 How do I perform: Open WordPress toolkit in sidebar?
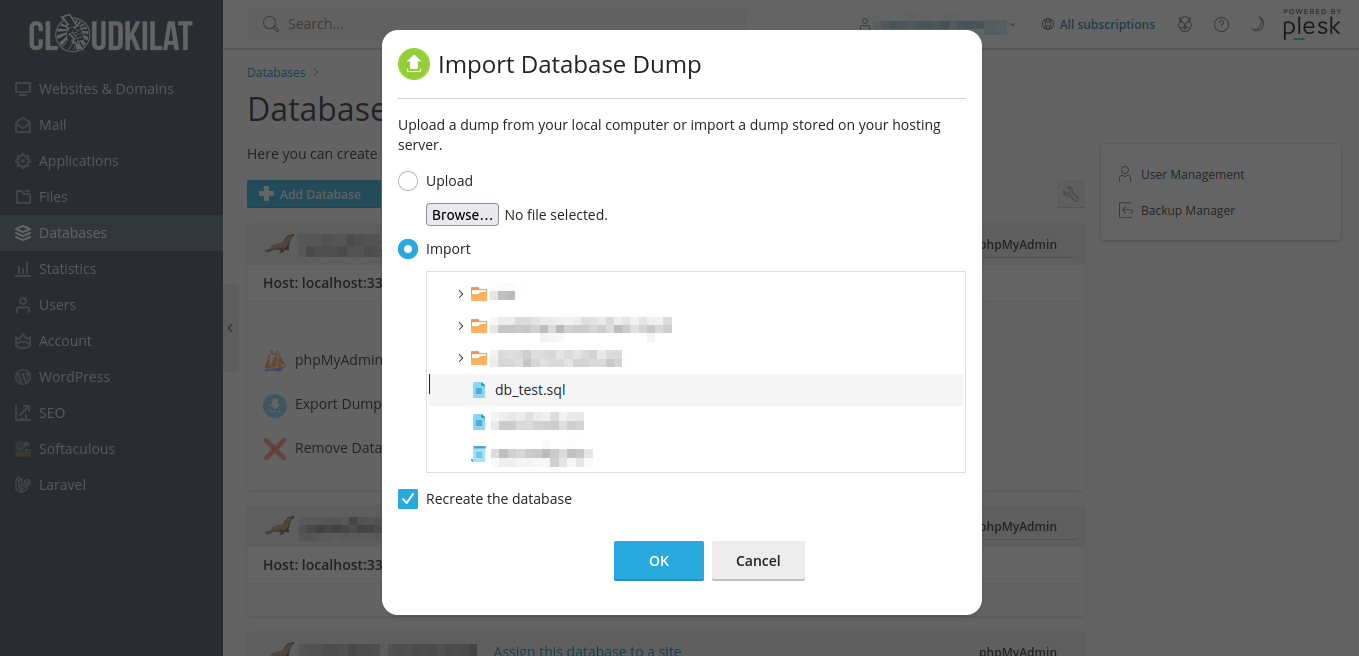[x=74, y=377]
